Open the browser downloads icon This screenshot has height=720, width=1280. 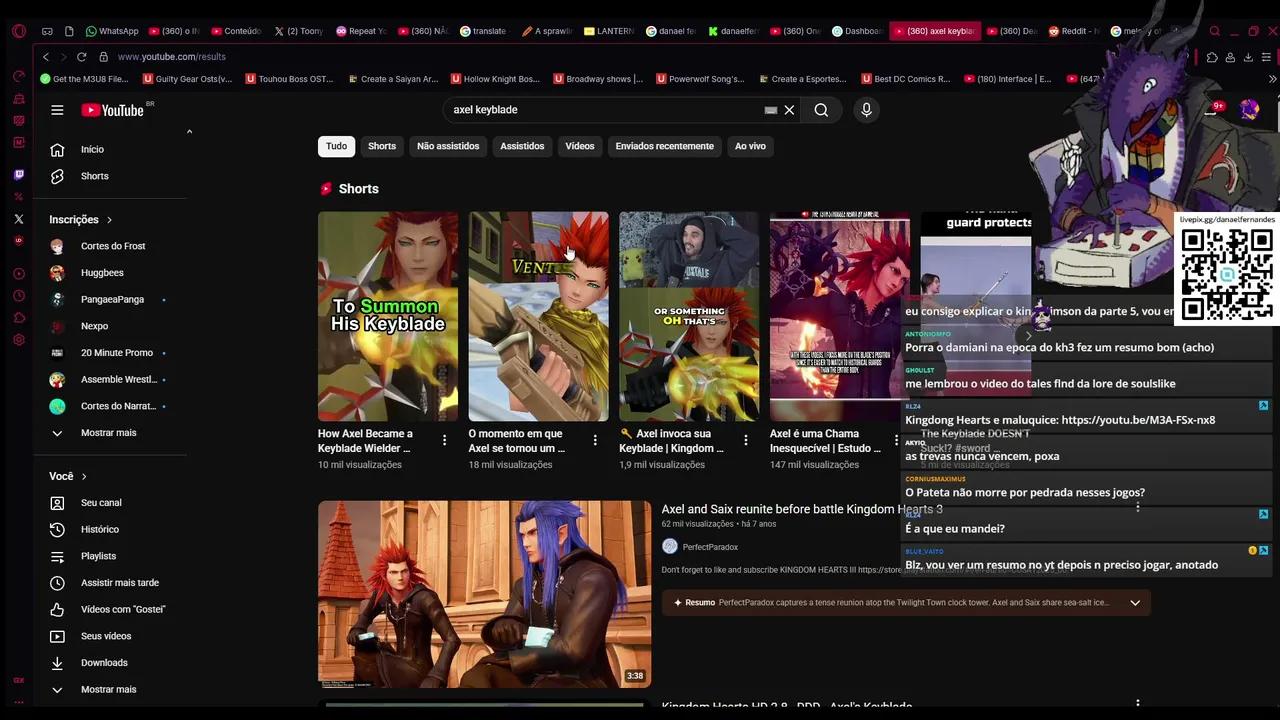(1248, 57)
